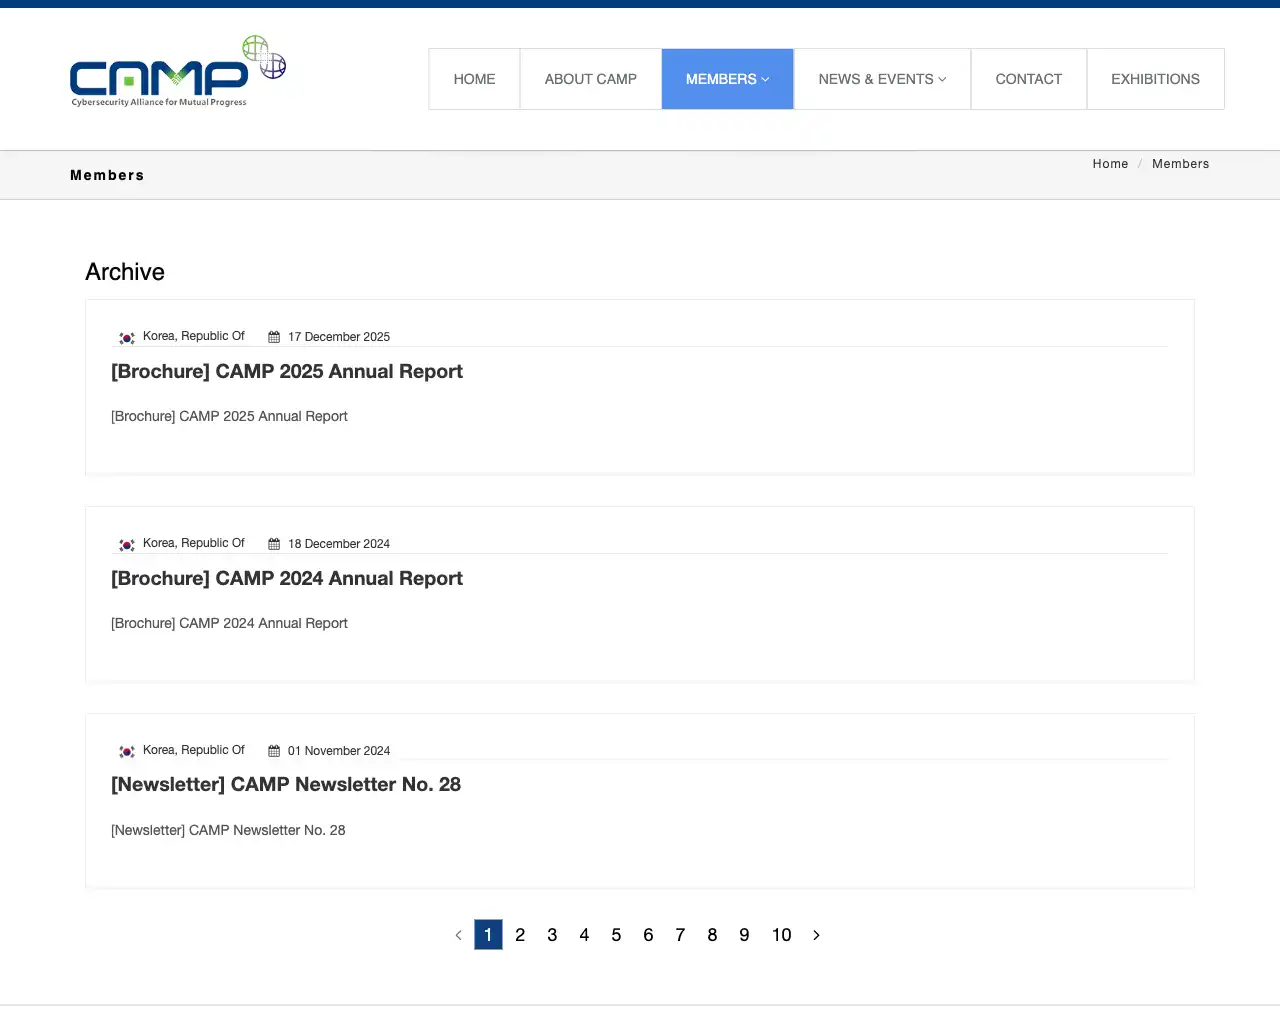Click Korean flag icon beside 01 November 2024

pos(127,752)
